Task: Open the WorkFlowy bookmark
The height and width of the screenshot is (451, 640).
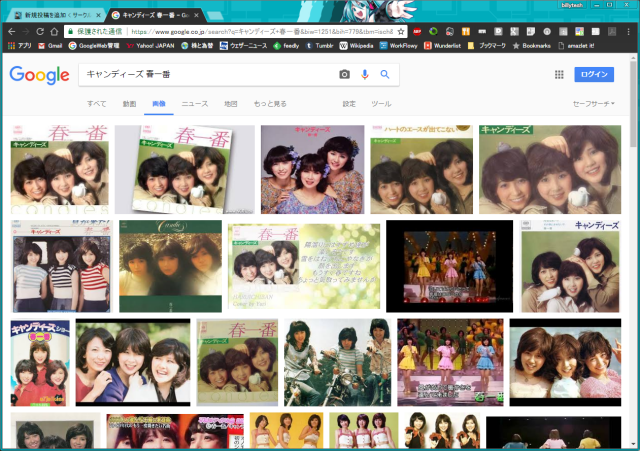Action: pos(398,46)
